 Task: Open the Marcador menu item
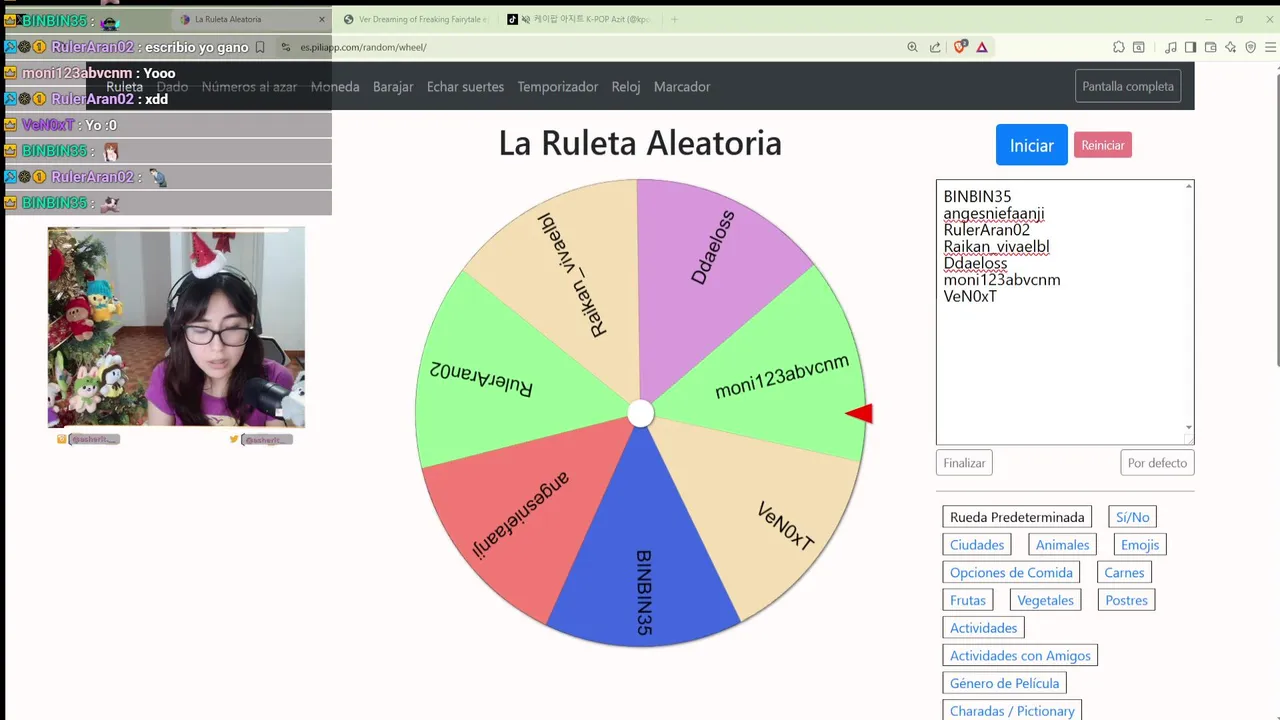[682, 87]
